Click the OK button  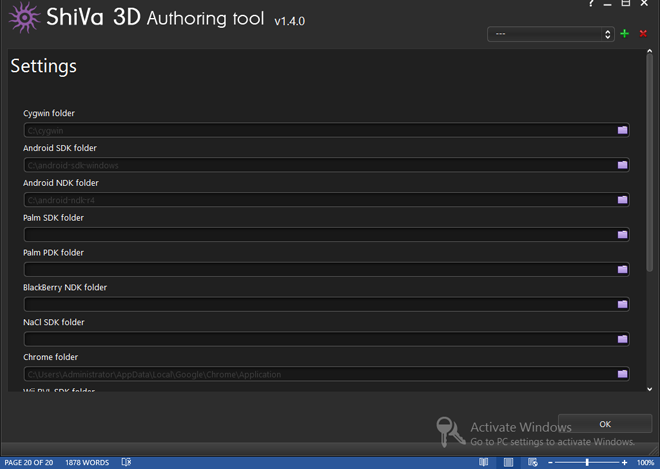[605, 424]
